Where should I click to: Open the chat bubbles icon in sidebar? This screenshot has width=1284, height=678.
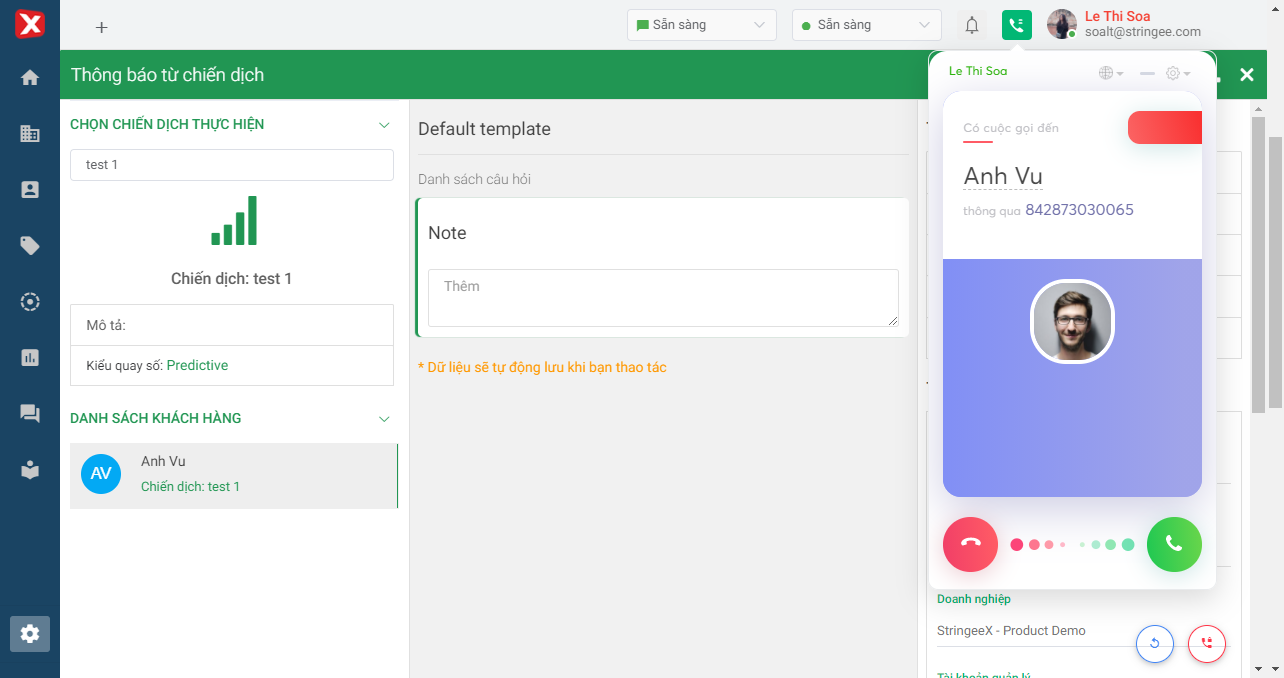tap(30, 413)
